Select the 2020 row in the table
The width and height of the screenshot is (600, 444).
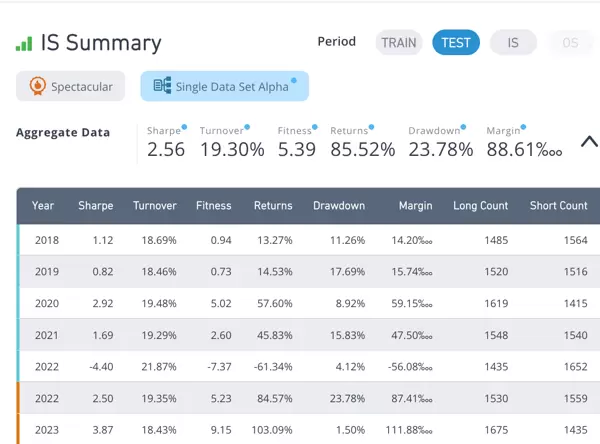(x=300, y=304)
